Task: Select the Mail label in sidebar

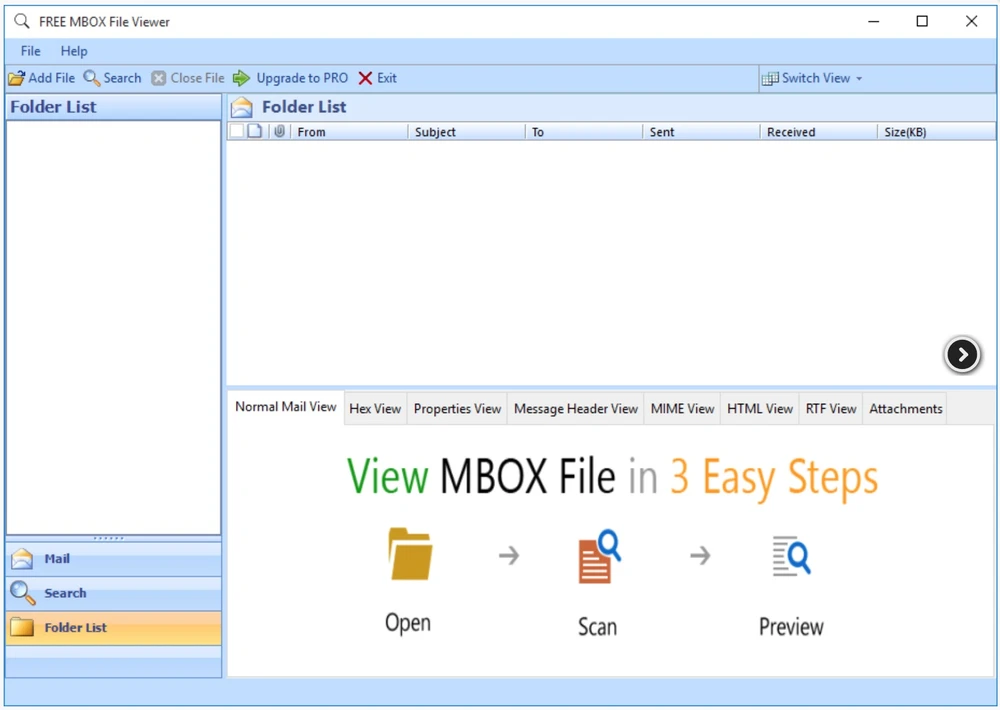Action: (x=57, y=559)
